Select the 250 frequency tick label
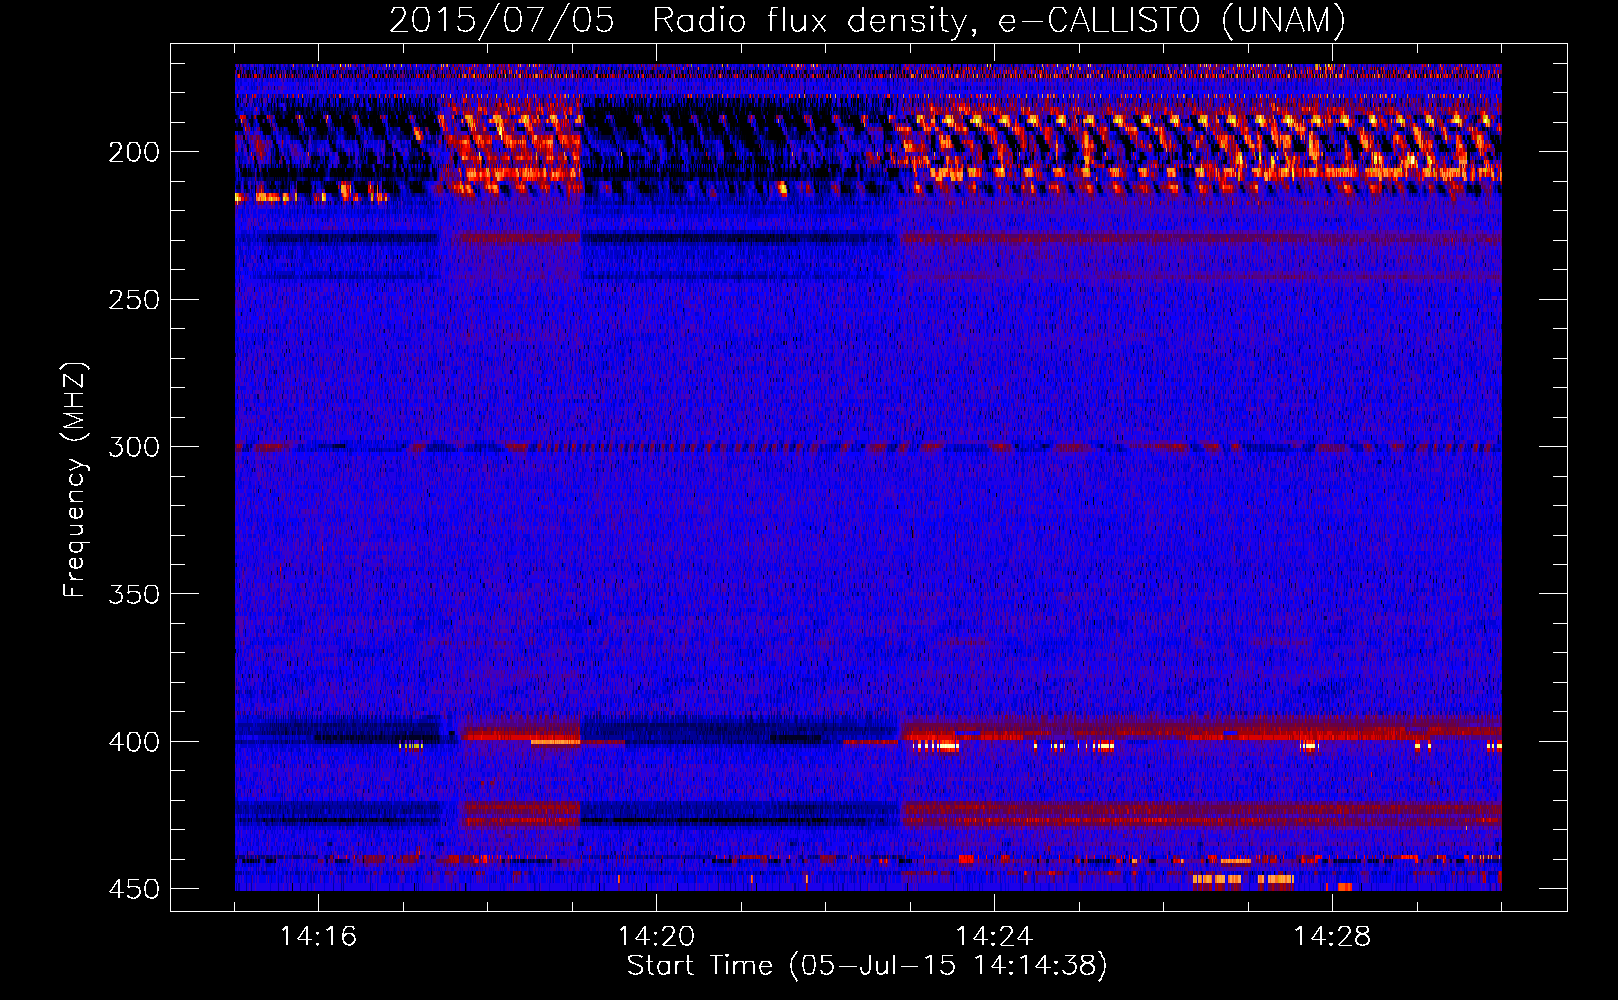The width and height of the screenshot is (1618, 1000). [133, 300]
